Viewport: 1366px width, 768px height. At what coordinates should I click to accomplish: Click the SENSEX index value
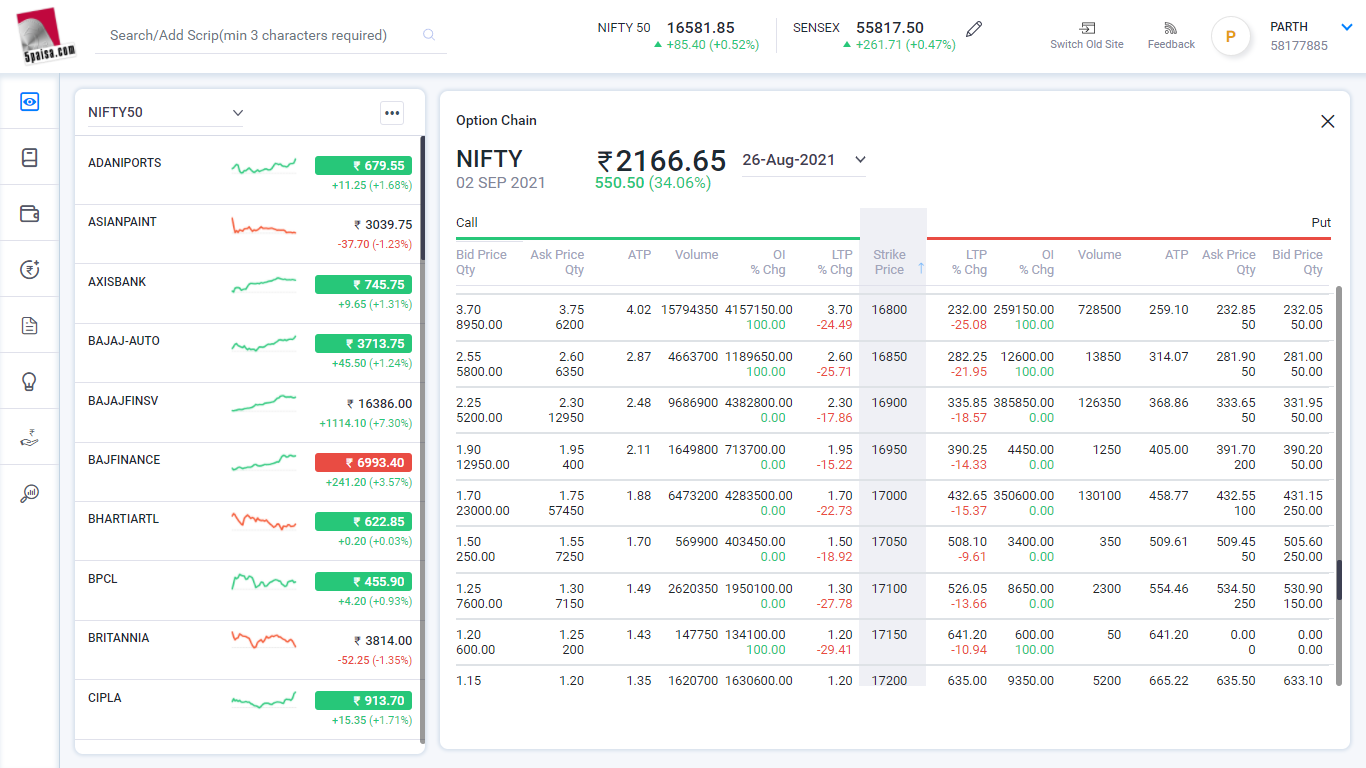point(890,28)
